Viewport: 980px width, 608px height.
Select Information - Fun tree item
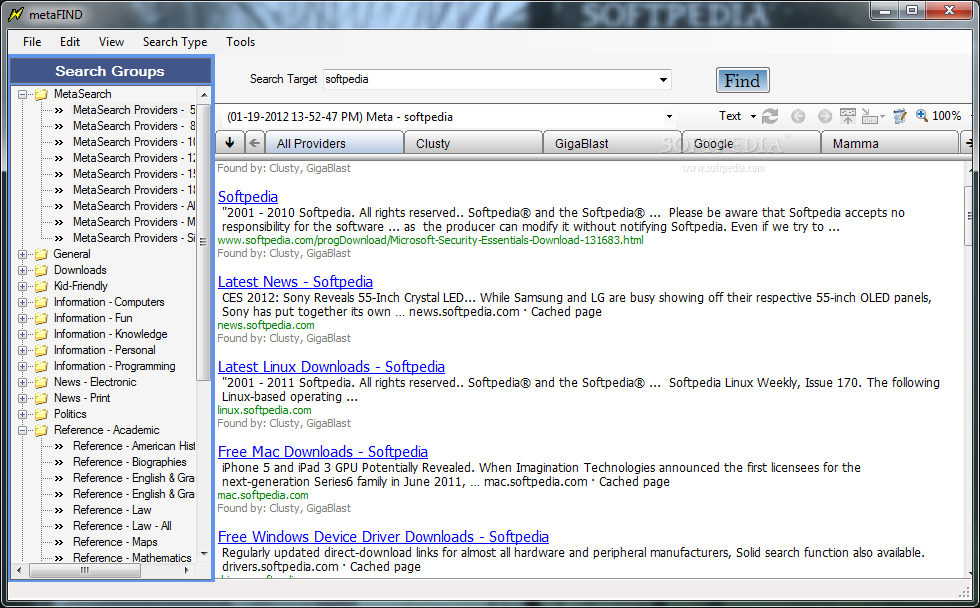(x=93, y=318)
